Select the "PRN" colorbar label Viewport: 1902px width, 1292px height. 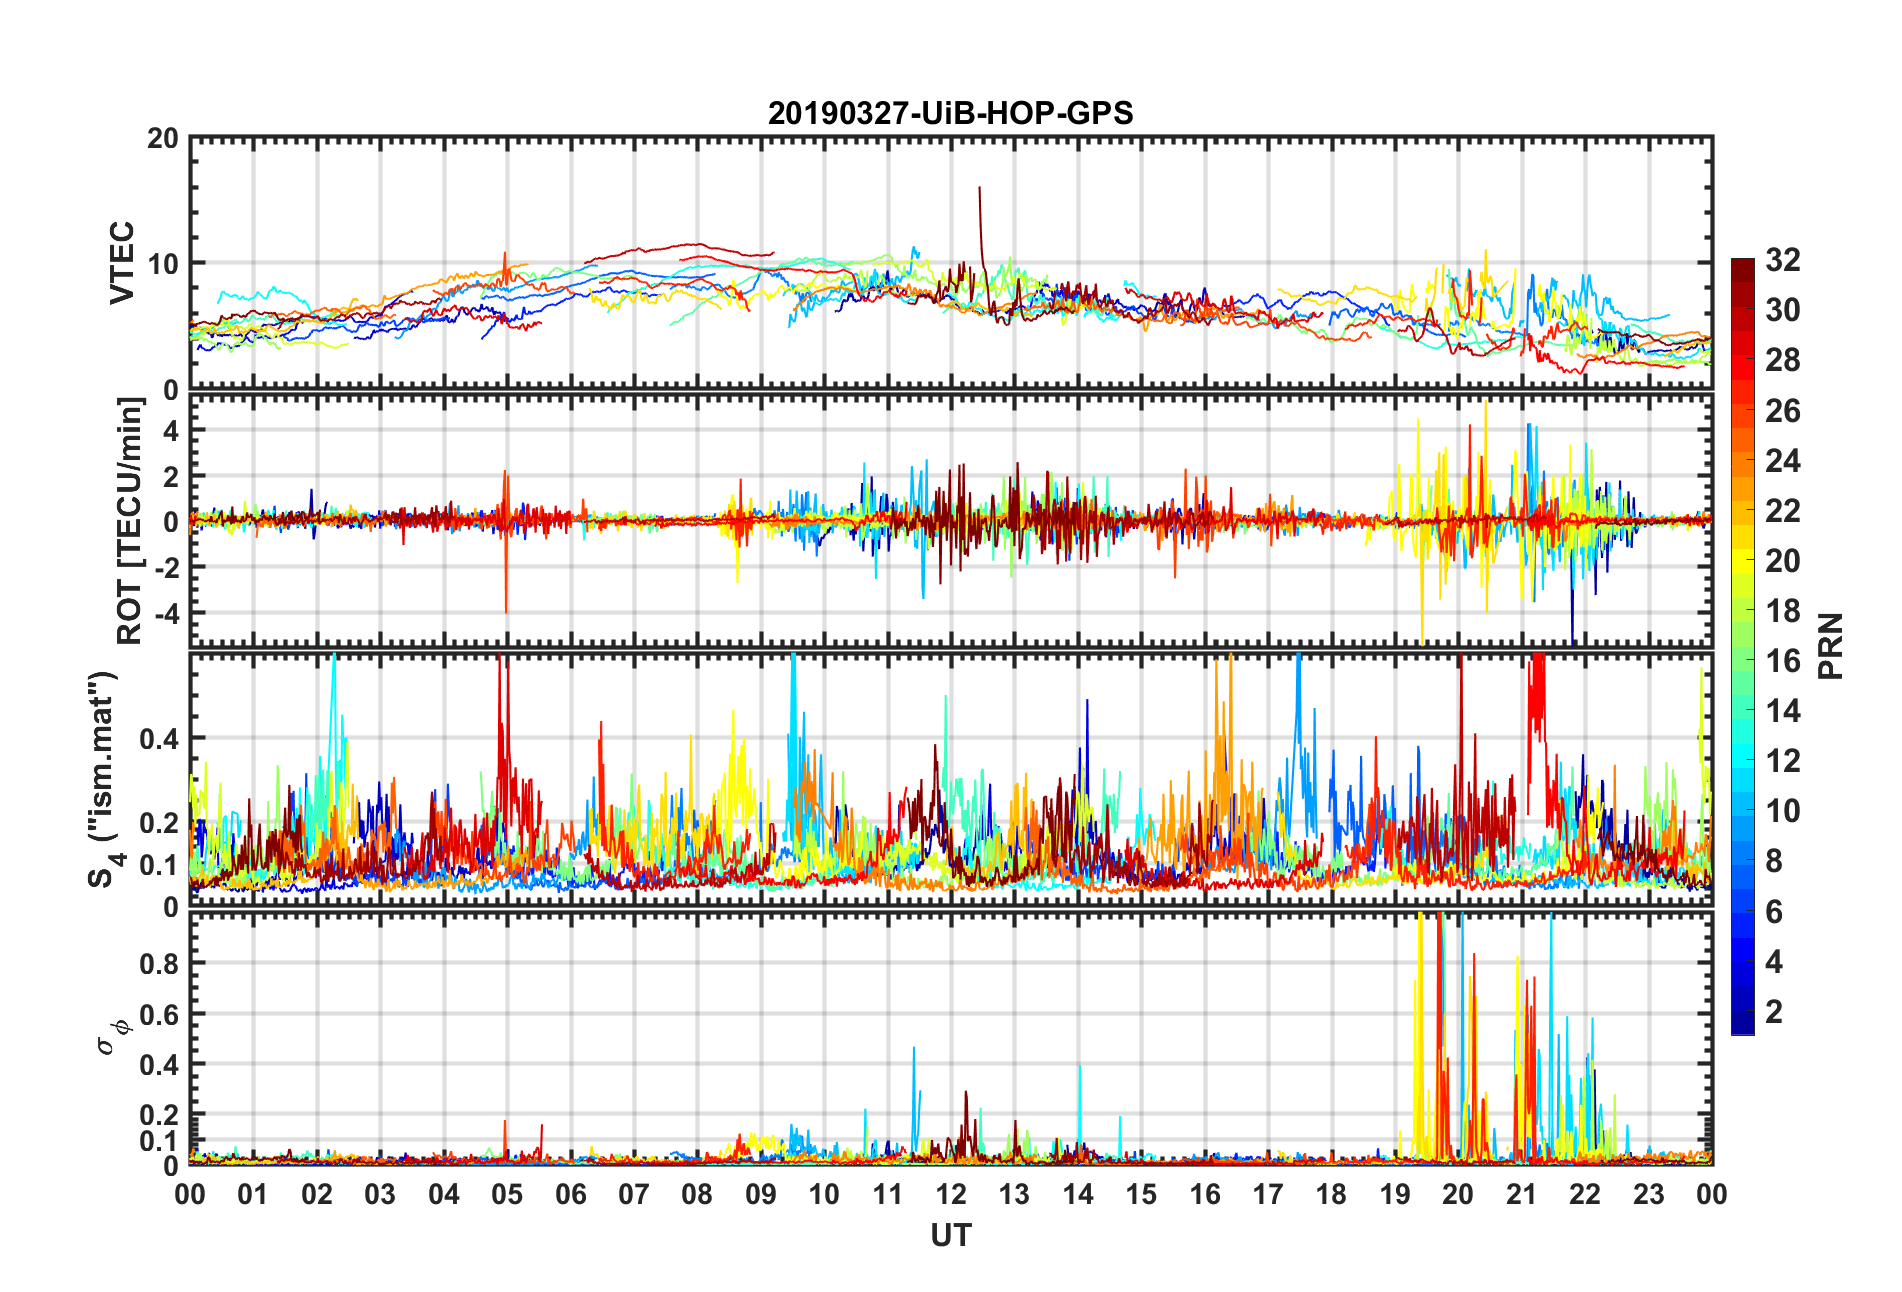[x=1830, y=646]
